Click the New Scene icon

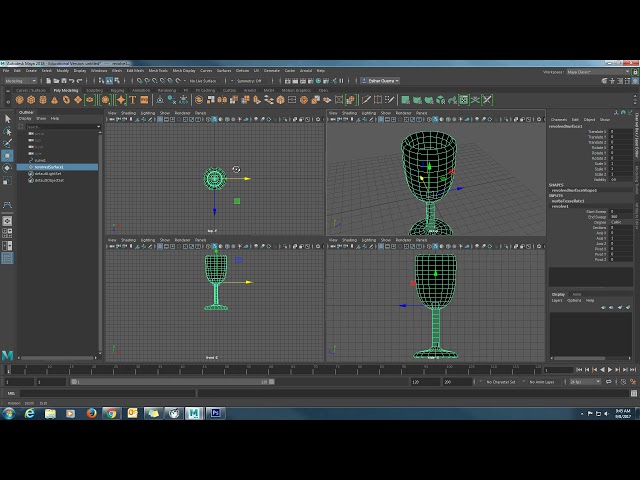click(x=49, y=81)
